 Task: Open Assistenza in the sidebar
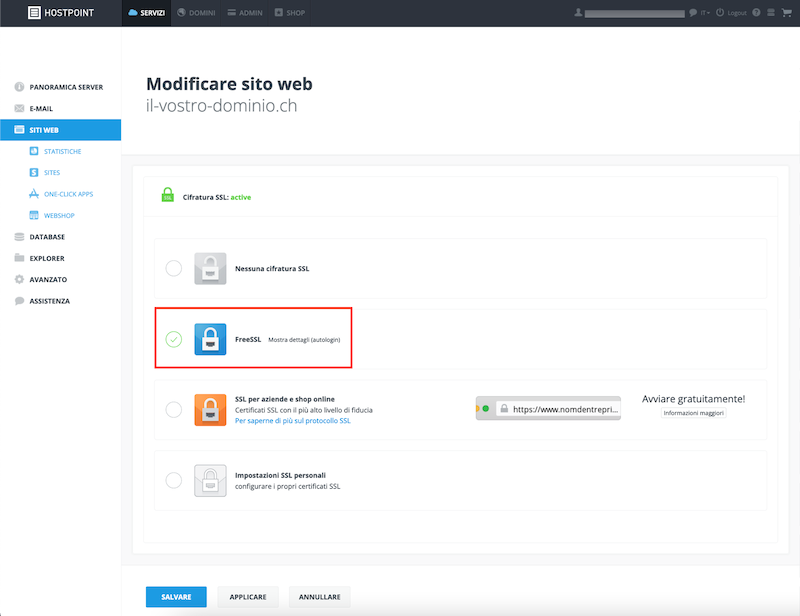[60, 301]
